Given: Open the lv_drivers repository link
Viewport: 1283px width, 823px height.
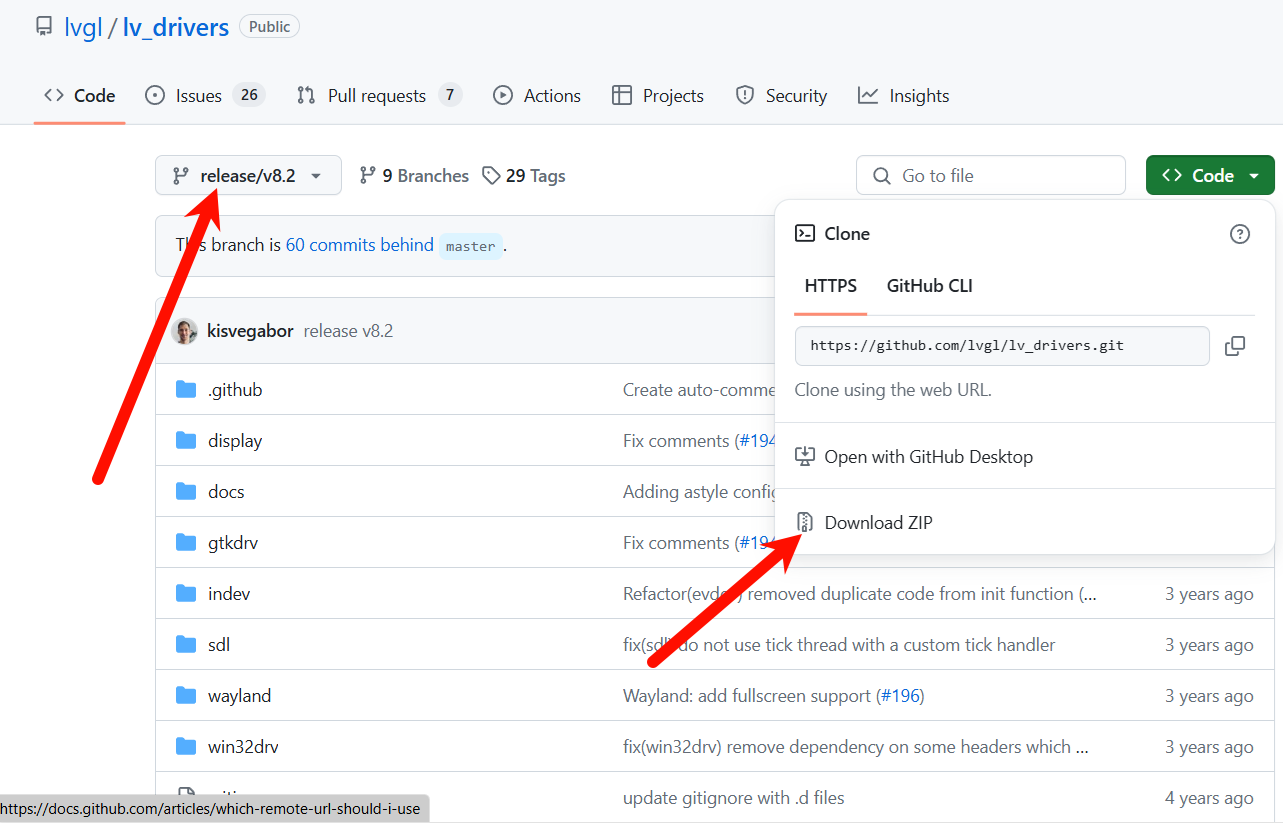Looking at the screenshot, I should 175,27.
